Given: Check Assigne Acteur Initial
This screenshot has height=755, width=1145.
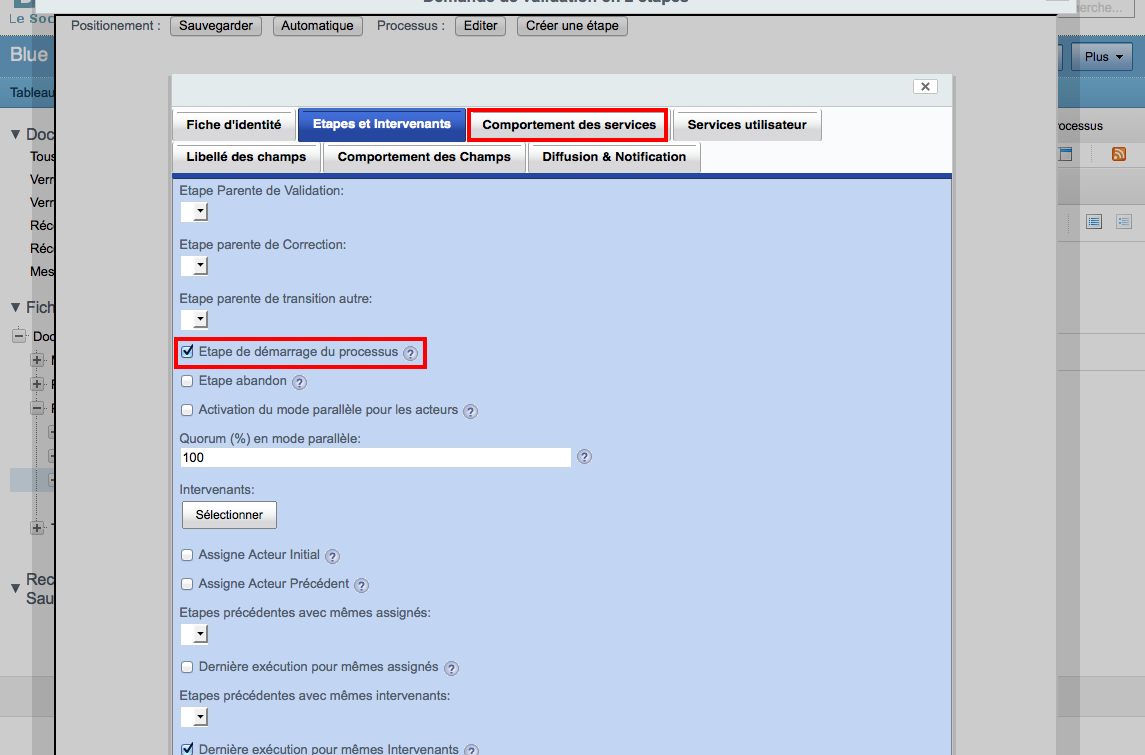Looking at the screenshot, I should point(187,555).
